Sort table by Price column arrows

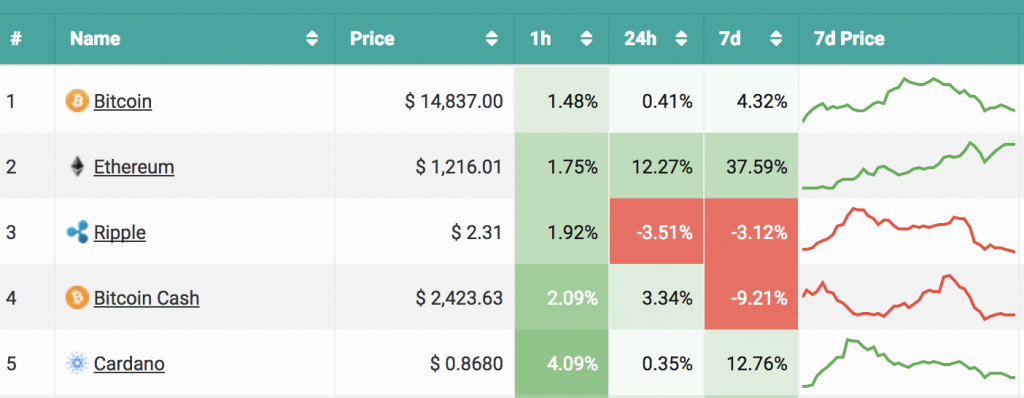tap(492, 39)
